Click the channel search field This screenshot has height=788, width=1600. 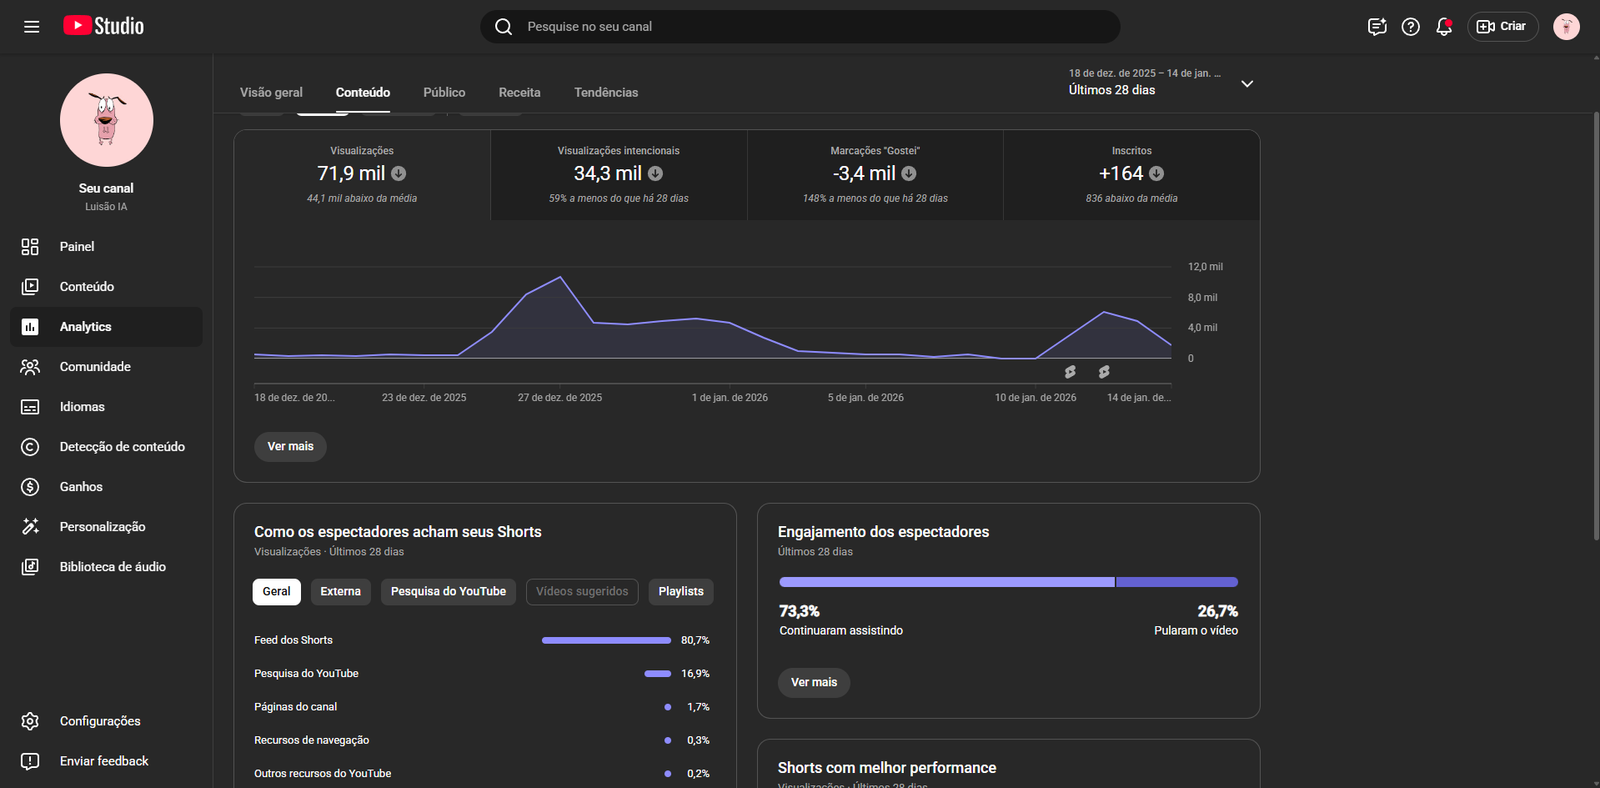[800, 27]
